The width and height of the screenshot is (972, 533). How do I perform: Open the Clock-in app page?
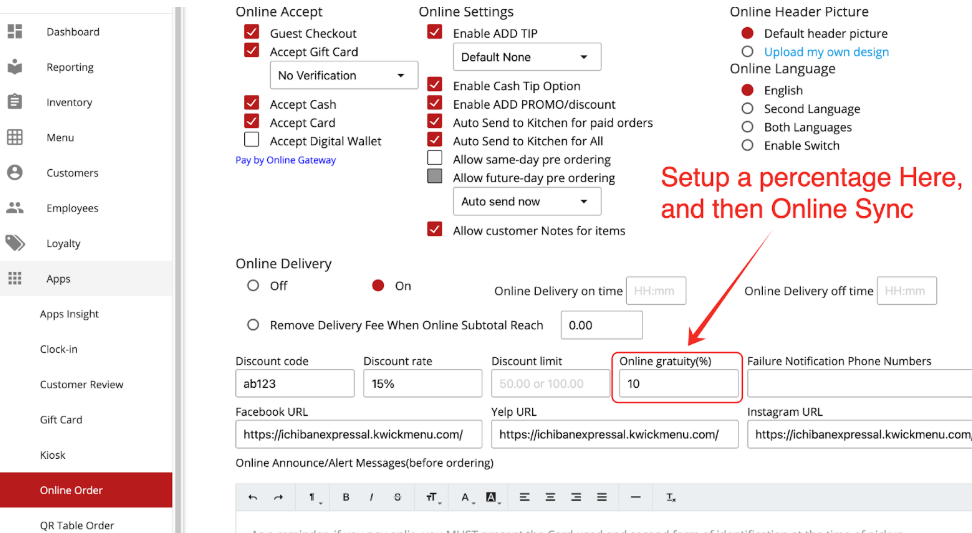click(59, 349)
